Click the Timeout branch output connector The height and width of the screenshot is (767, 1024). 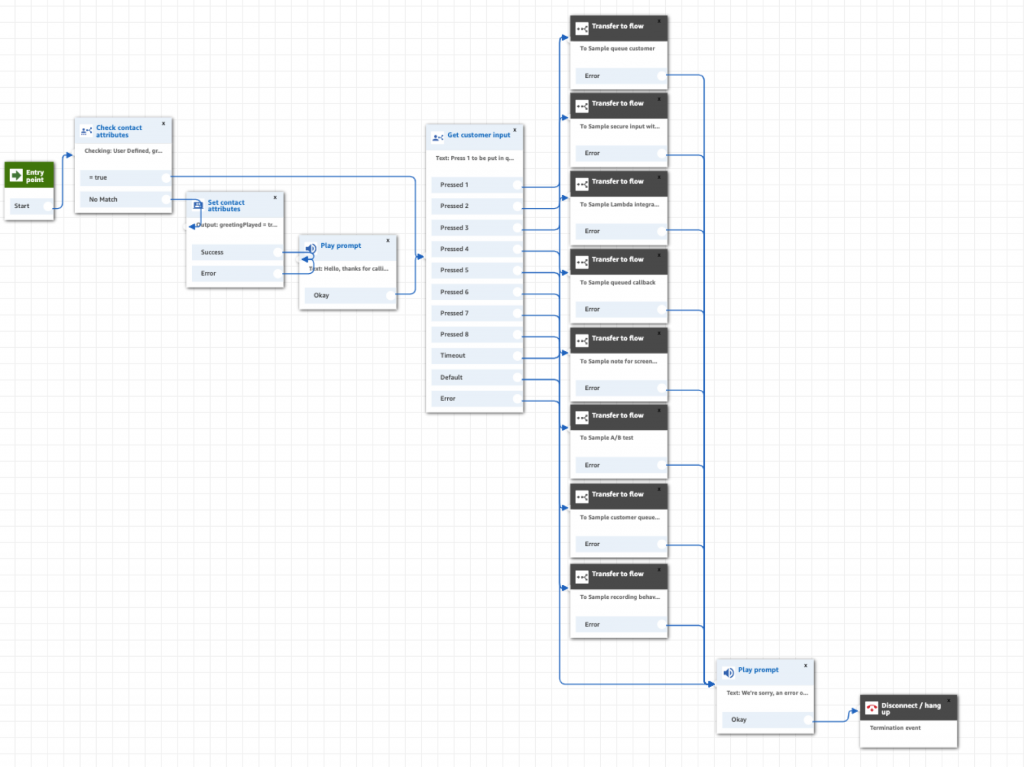pyautogui.click(x=516, y=356)
